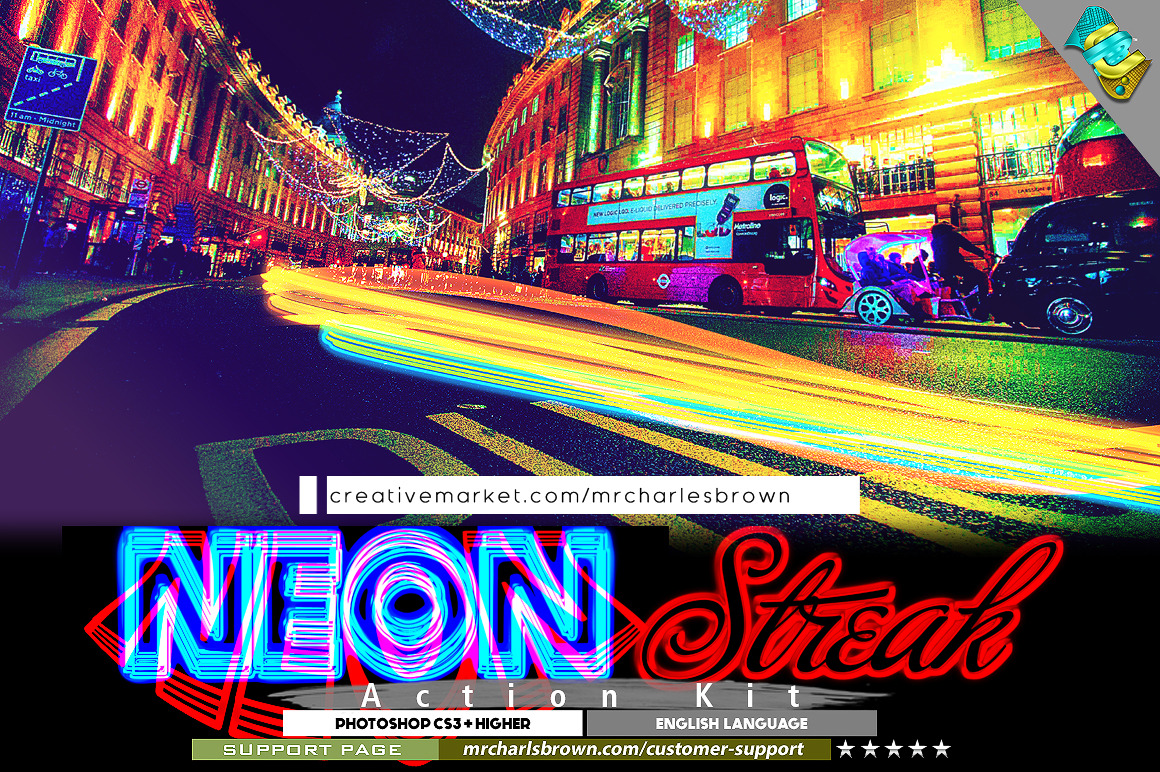Click the white bar left of the URL
The image size is (1160, 772).
pos(308,495)
